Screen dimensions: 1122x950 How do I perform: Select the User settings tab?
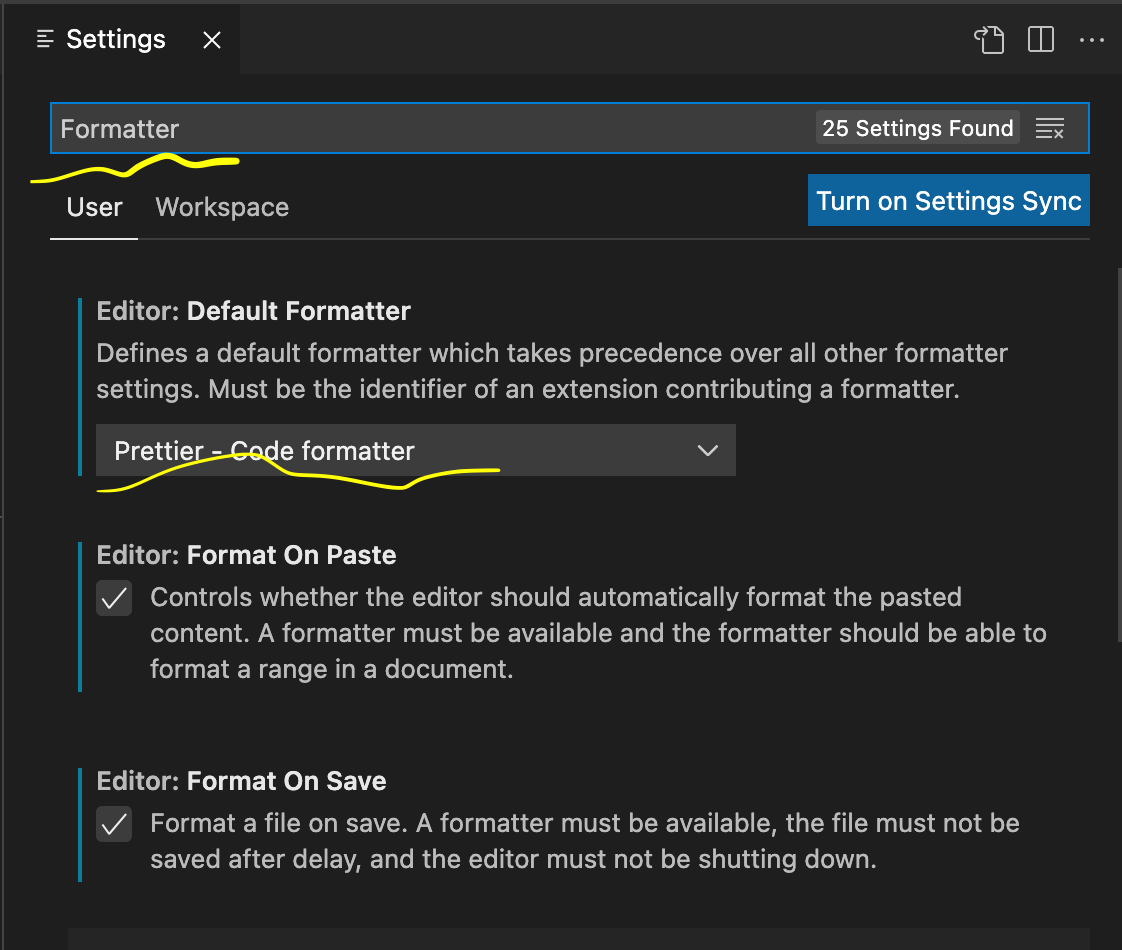93,207
